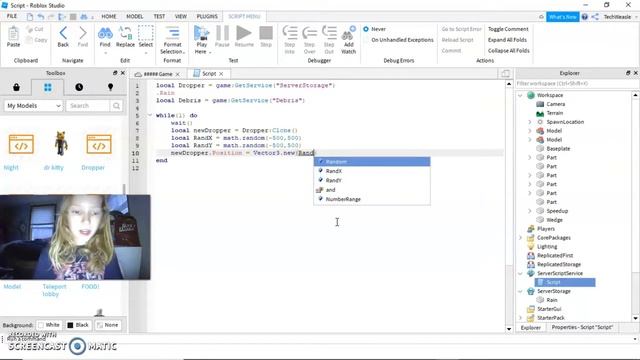640x360 pixels.
Task: Open the Toolbox inventory grid tab
Action: pyautogui.click(x=48, y=87)
